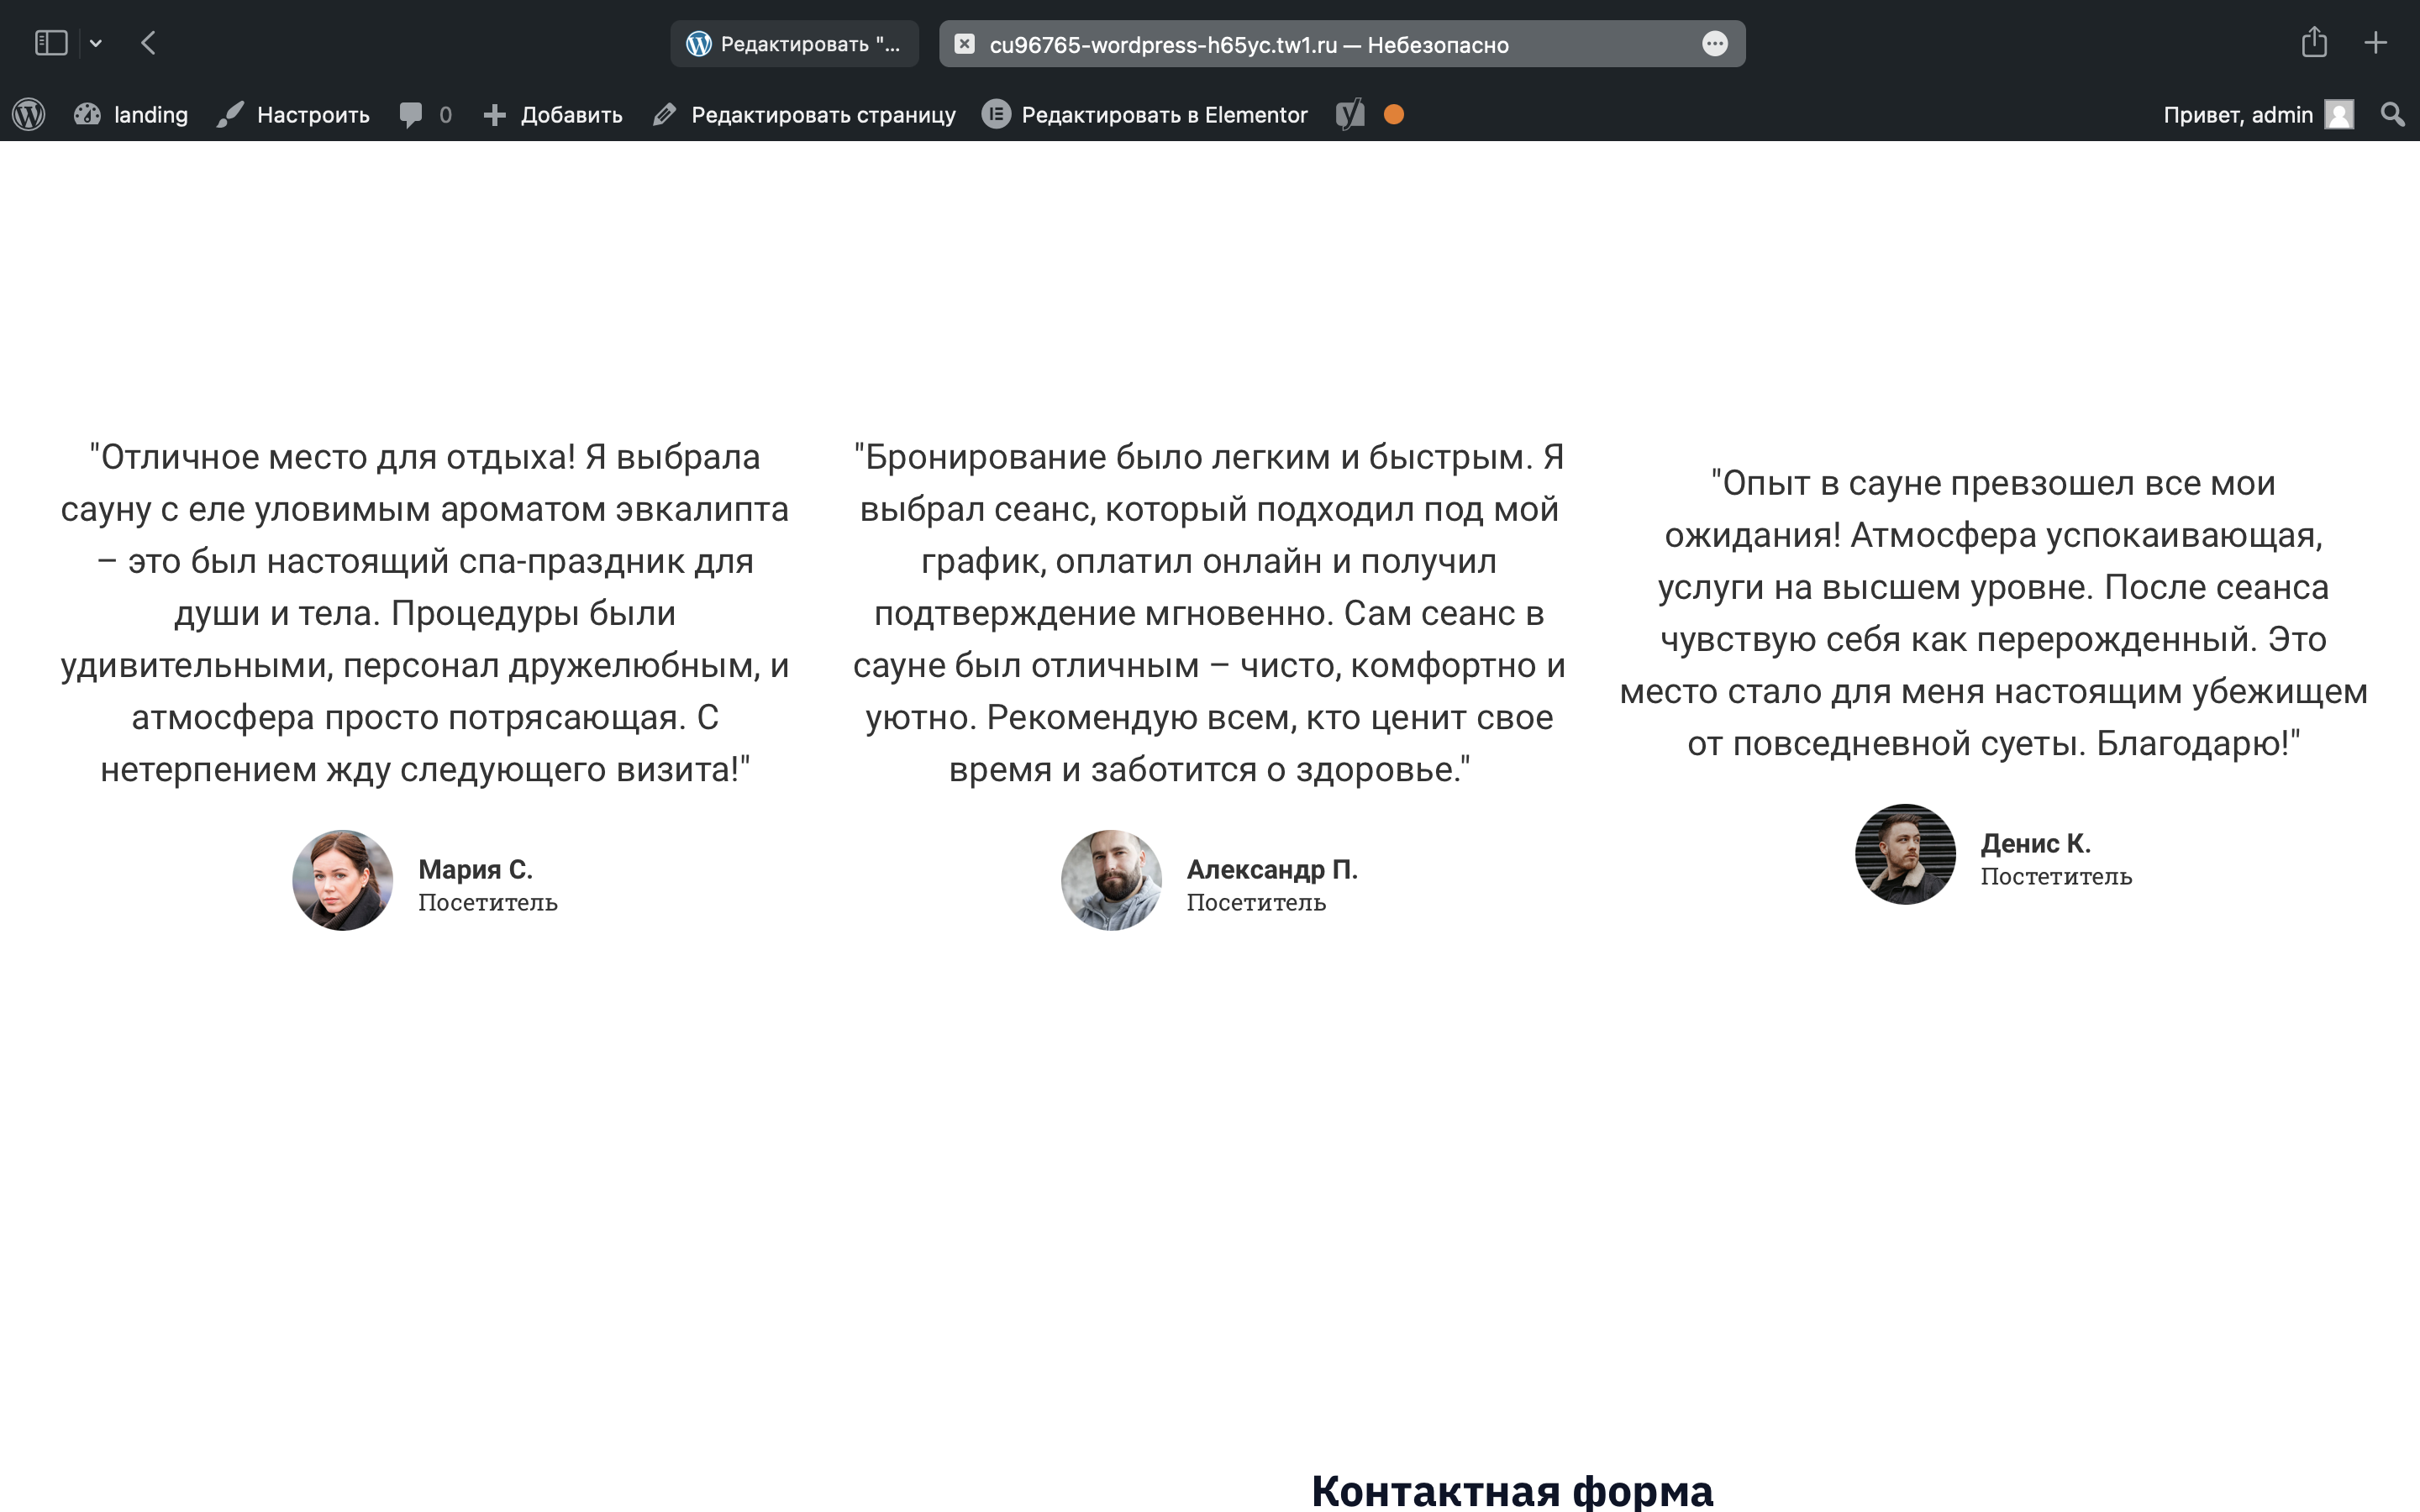Expand the sidebar options chevron
Image resolution: width=2420 pixels, height=1512 pixels.
(x=96, y=43)
